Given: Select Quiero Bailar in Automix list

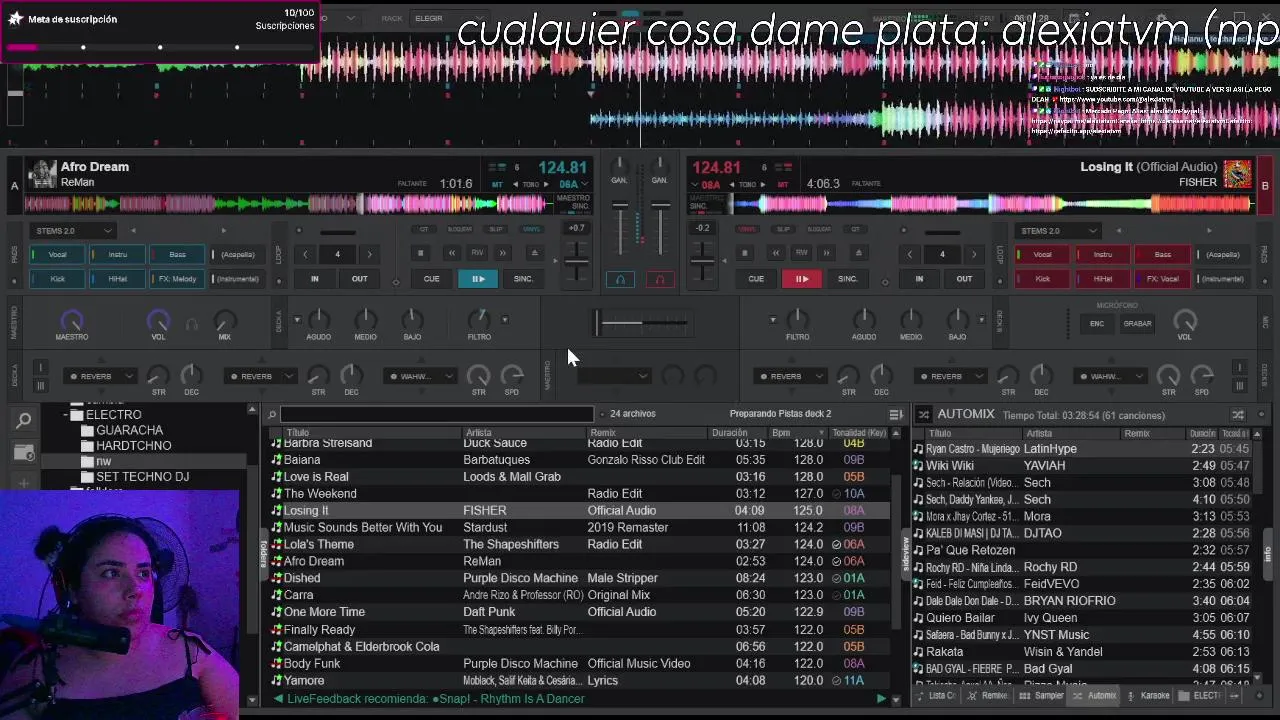Looking at the screenshot, I should point(1080,618).
